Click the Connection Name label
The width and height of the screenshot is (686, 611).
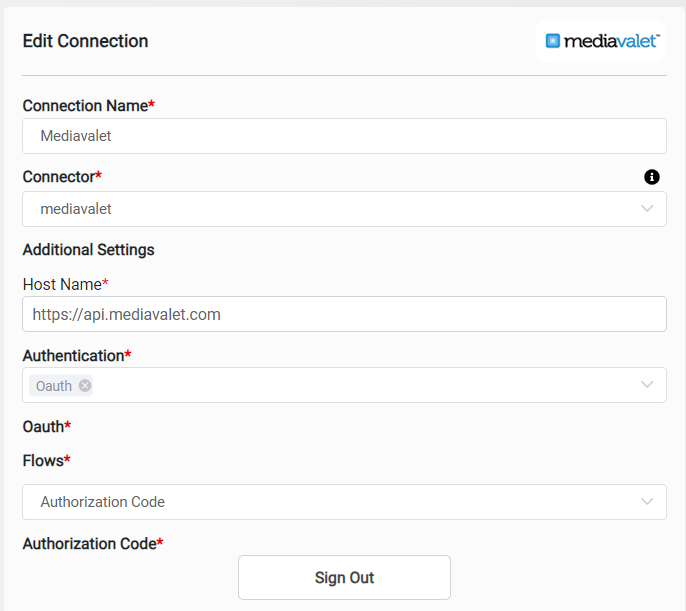click(85, 106)
